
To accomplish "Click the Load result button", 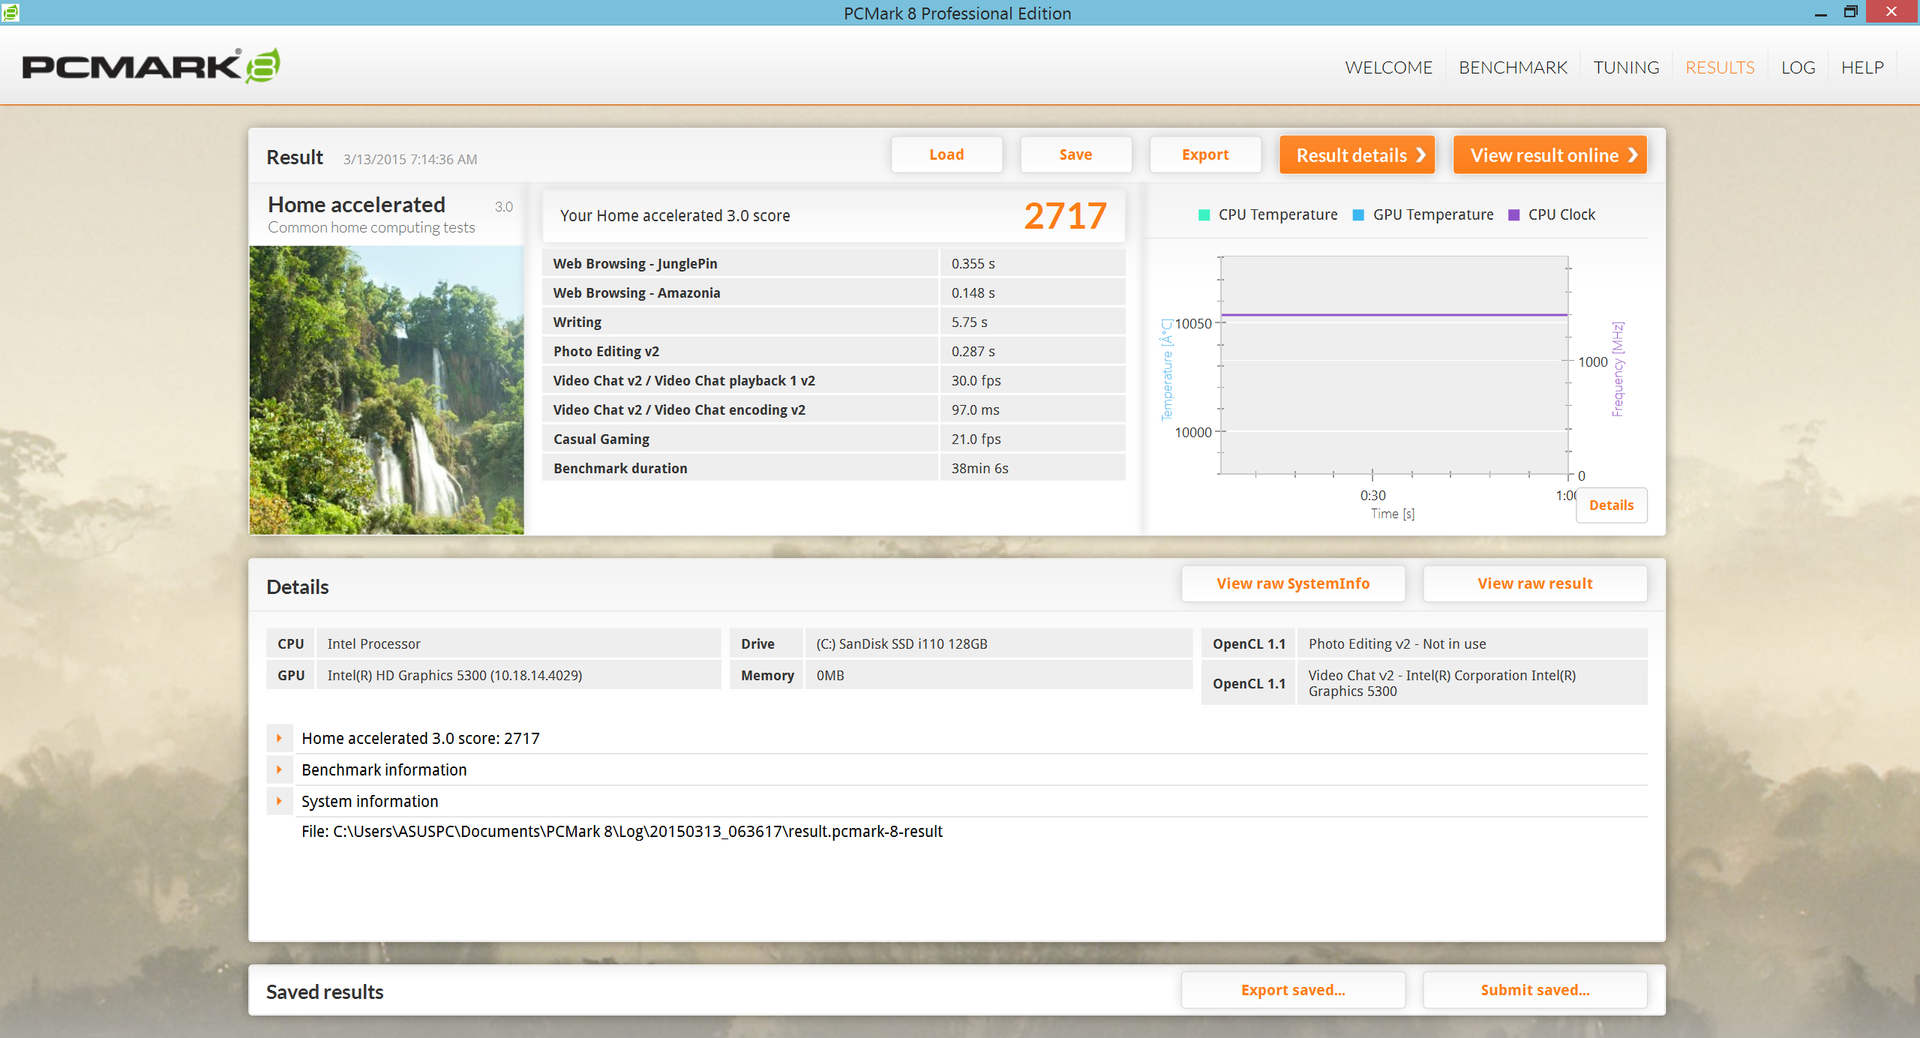I will coord(946,155).
